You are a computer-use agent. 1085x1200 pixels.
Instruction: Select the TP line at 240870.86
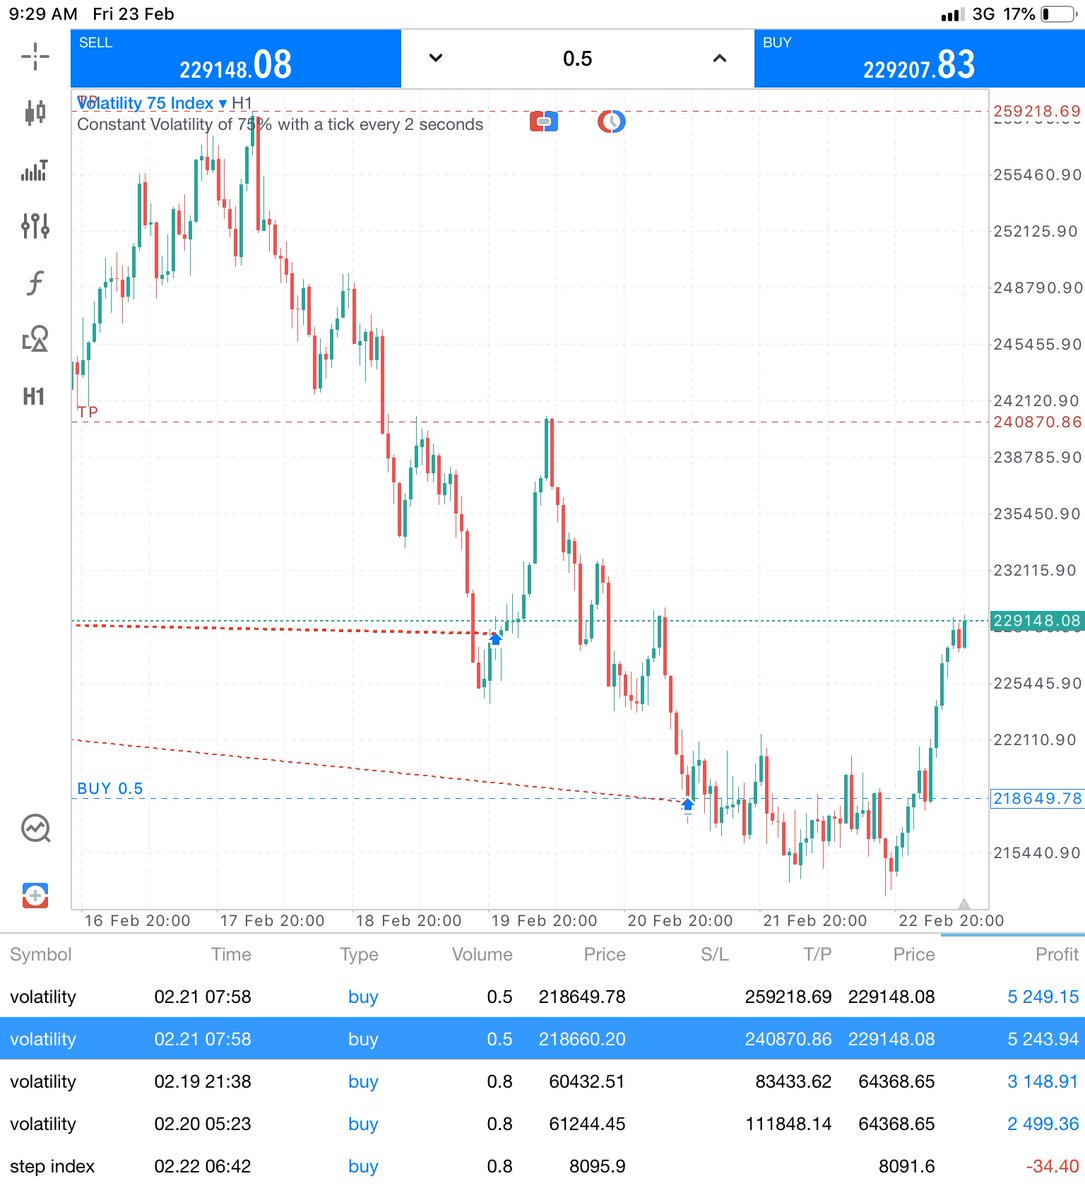pyautogui.click(x=530, y=422)
